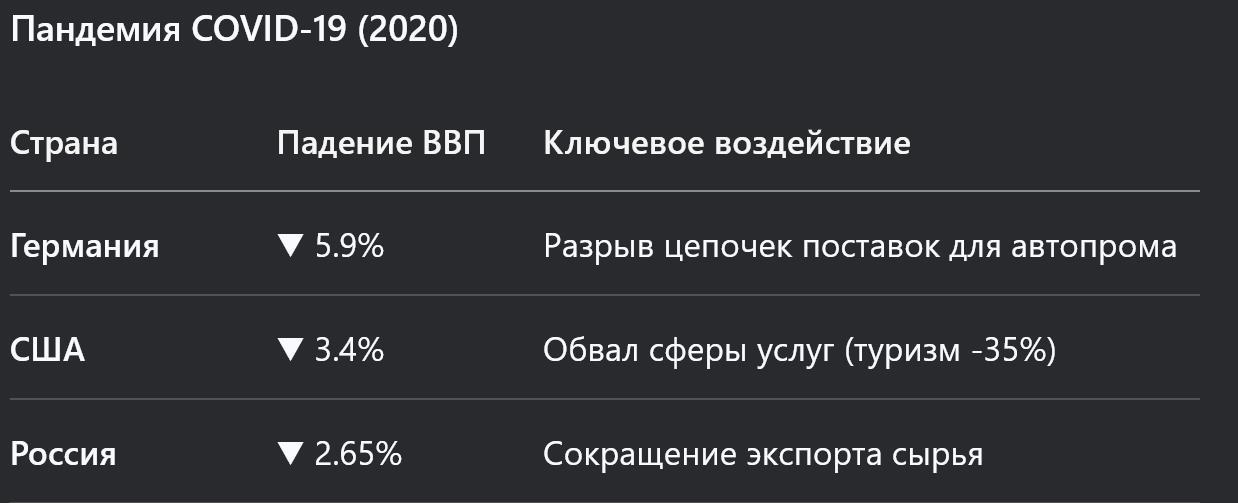Click the word "COVID-19" in the heading
The image size is (1238, 503).
coord(270,30)
